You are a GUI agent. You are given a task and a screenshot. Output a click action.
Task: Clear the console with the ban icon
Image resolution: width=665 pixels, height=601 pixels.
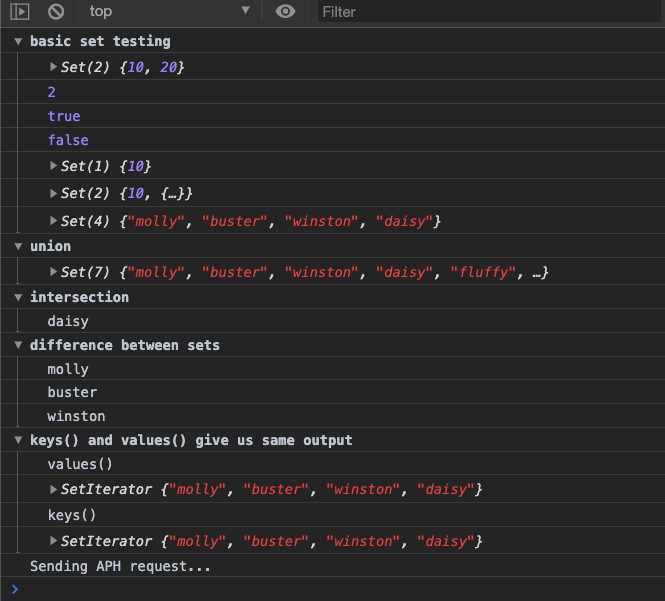(x=56, y=11)
